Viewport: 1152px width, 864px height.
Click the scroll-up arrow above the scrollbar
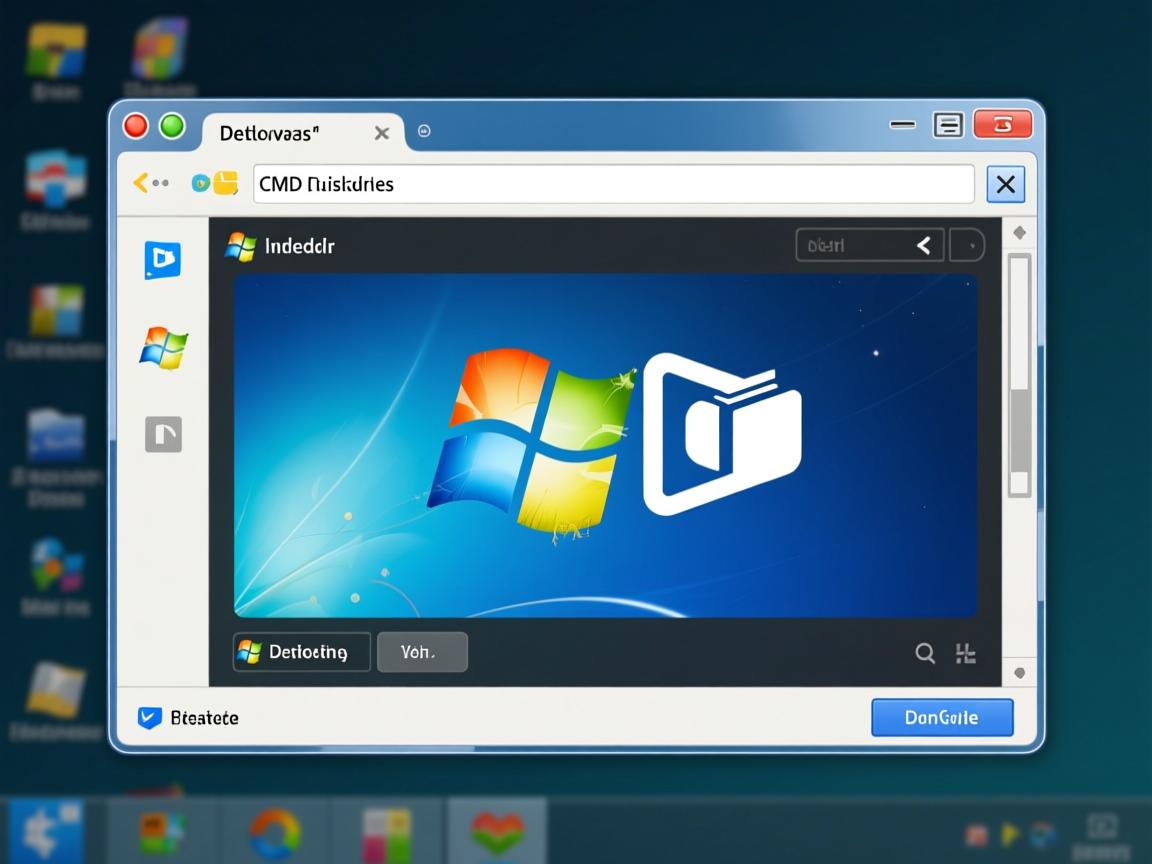pos(1019,233)
